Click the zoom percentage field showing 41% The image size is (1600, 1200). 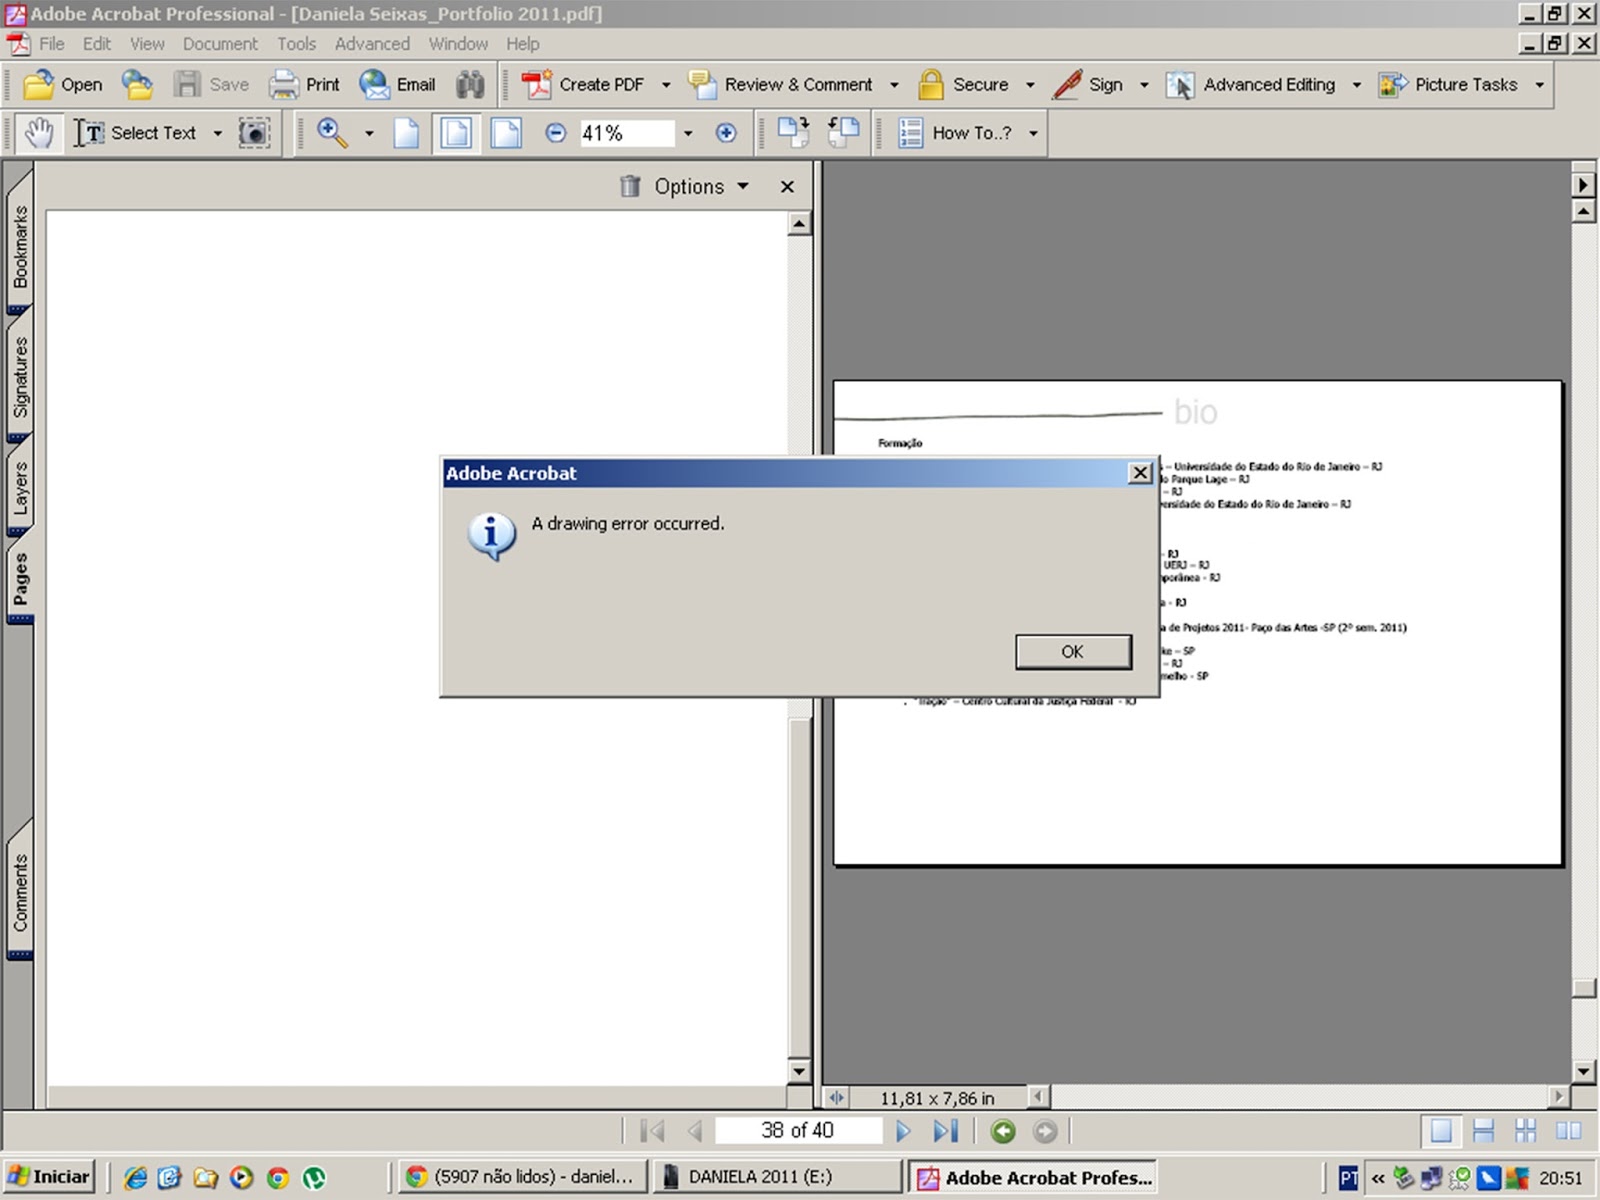626,133
